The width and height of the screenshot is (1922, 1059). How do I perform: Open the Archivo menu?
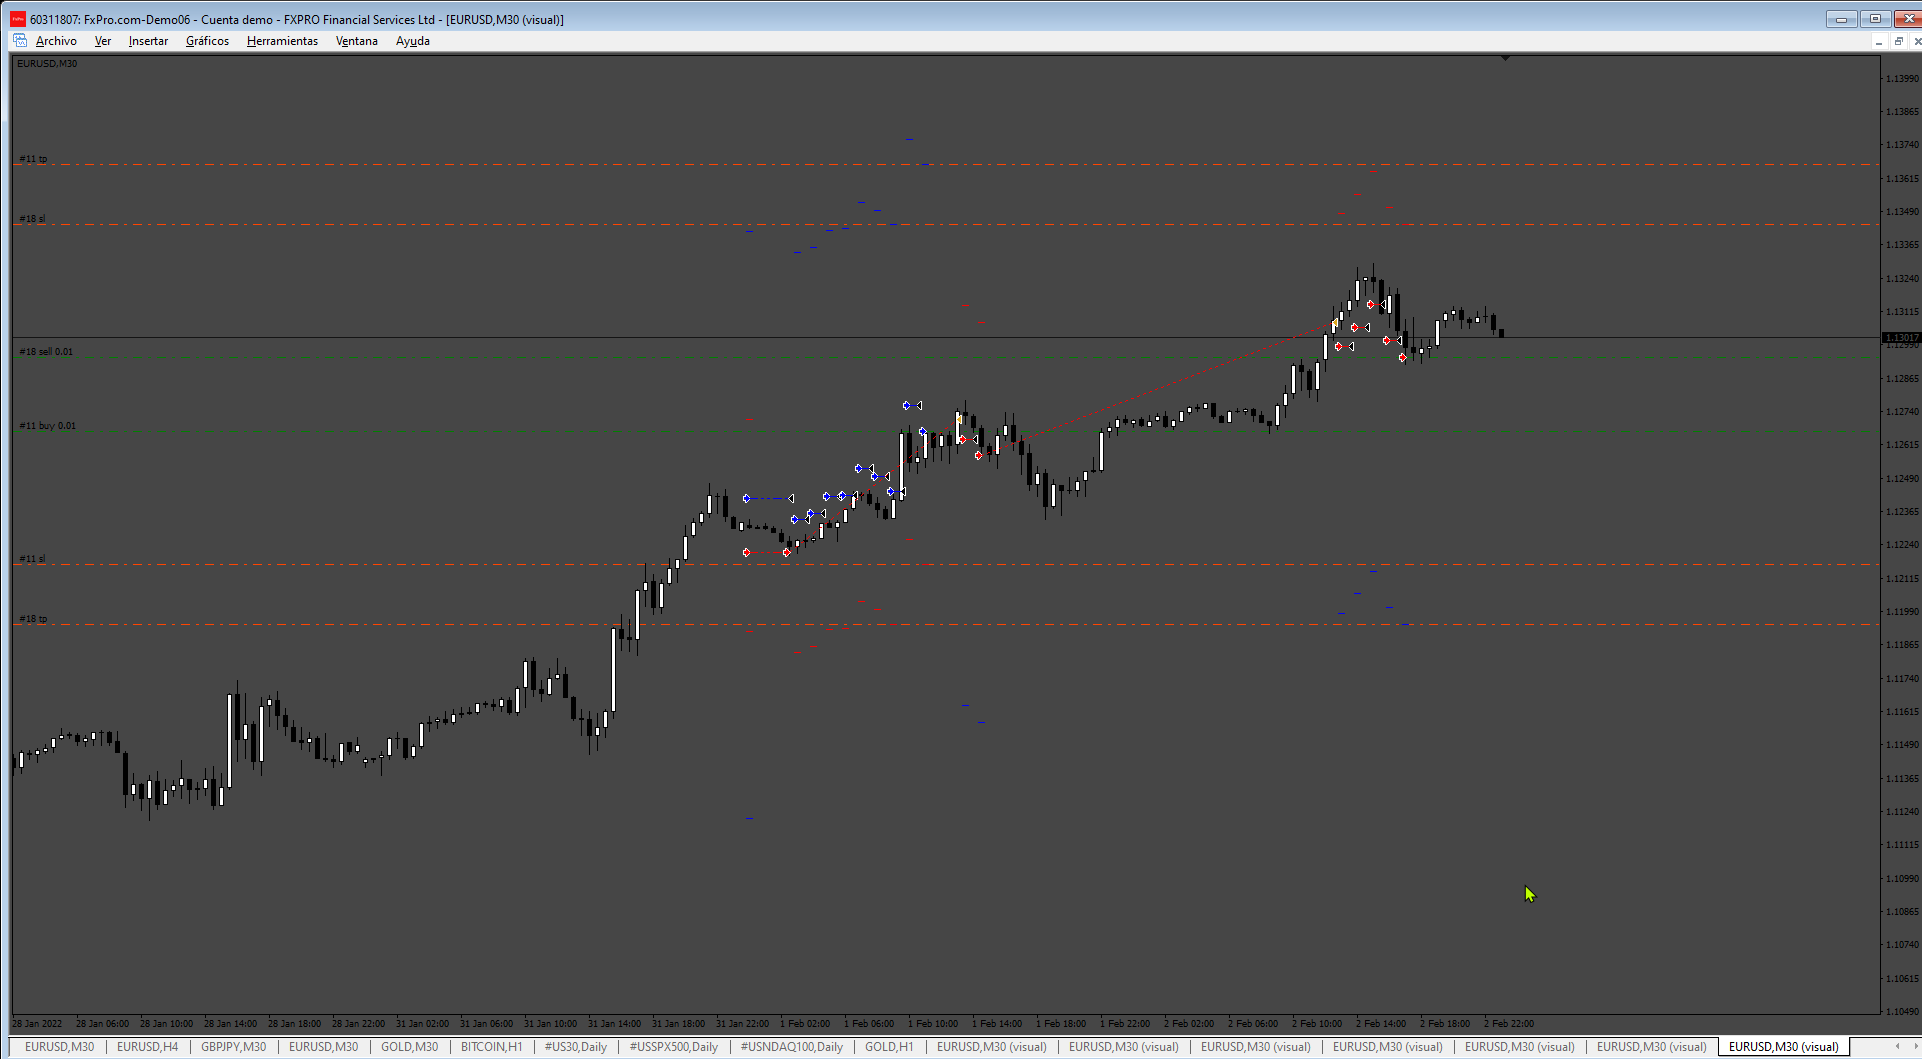tap(56, 41)
